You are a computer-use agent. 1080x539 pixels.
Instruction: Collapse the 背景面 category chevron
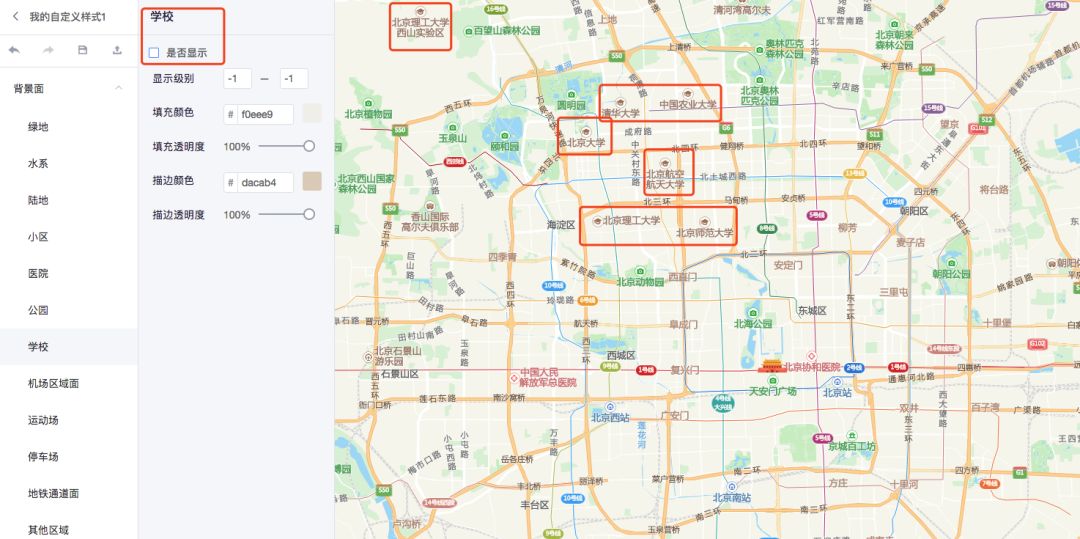[x=118, y=88]
